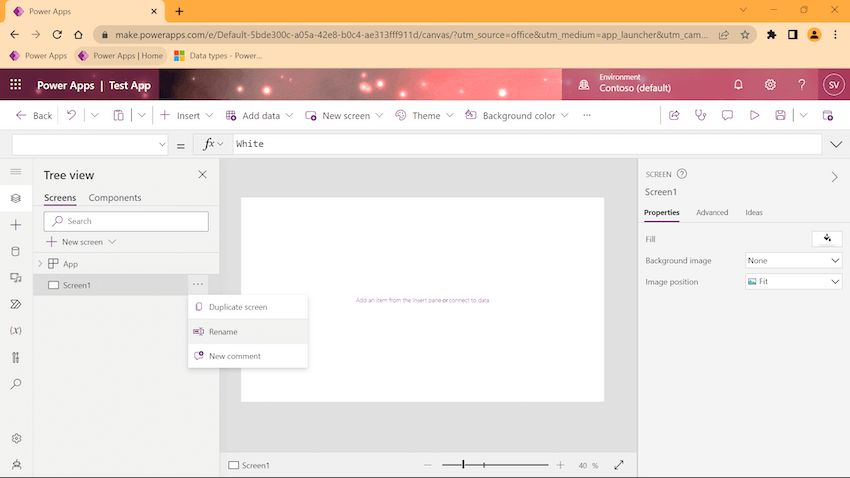850x478 pixels.
Task: Open the Advanced tools icon in sidebar
Action: pos(16,358)
